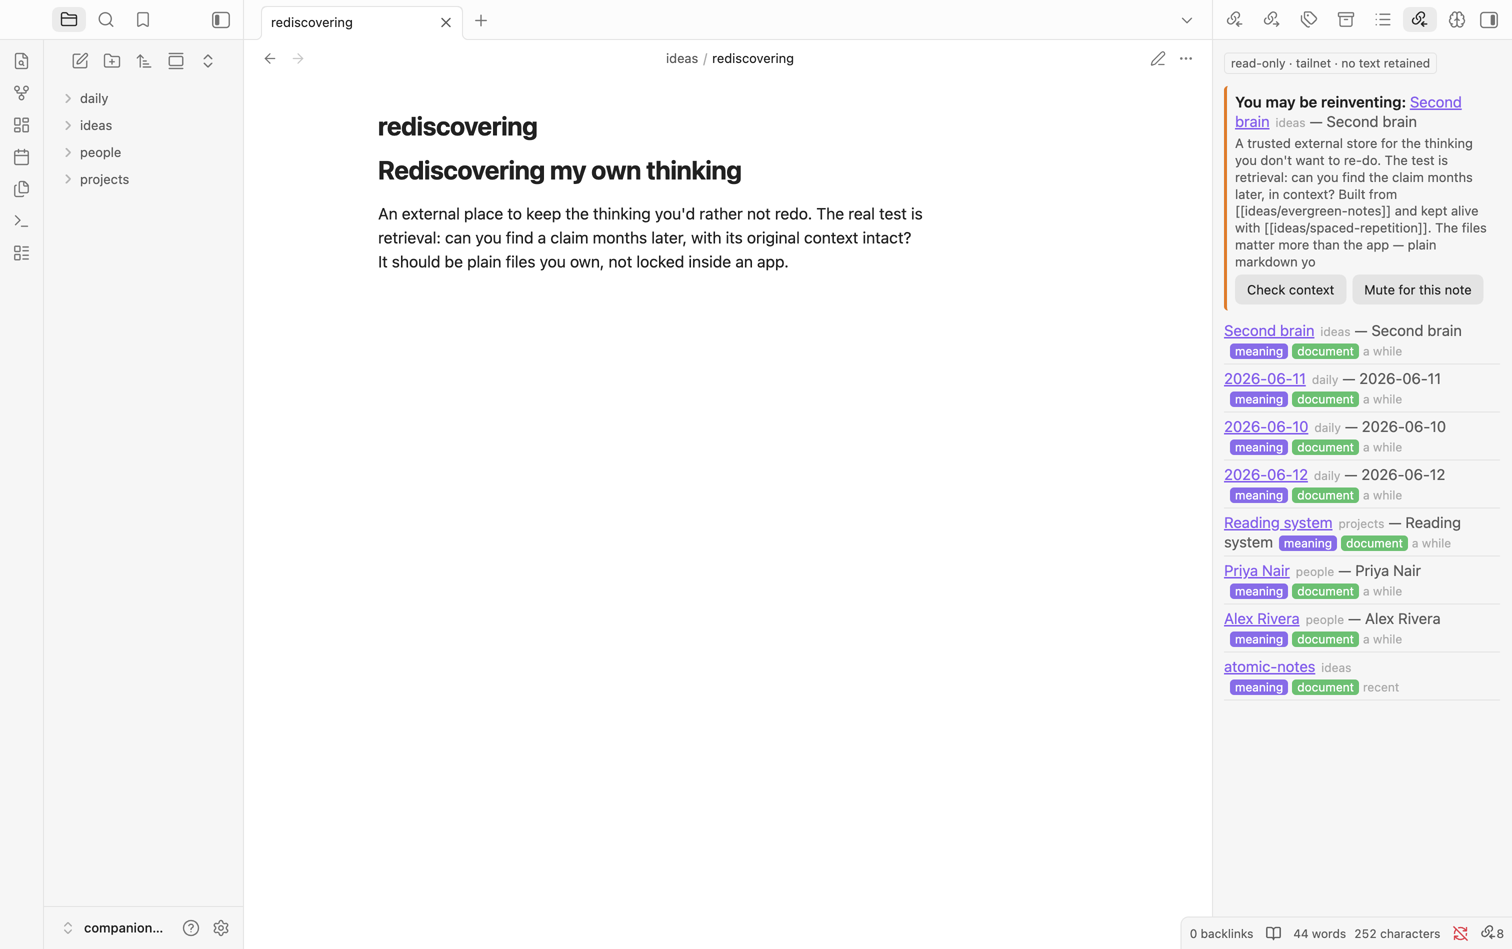
Task: Navigate forward in note history
Action: tap(298, 59)
